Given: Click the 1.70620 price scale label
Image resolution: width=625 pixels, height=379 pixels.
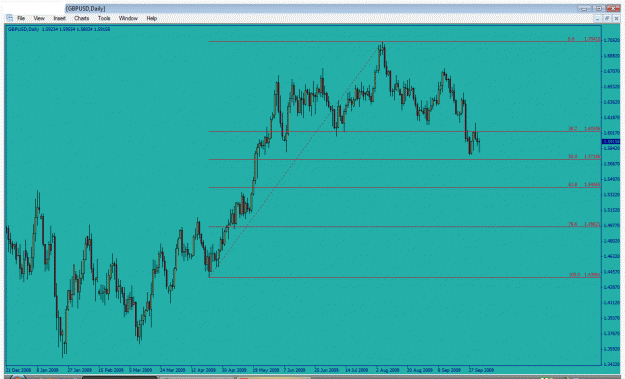Looking at the screenshot, I should pos(612,40).
